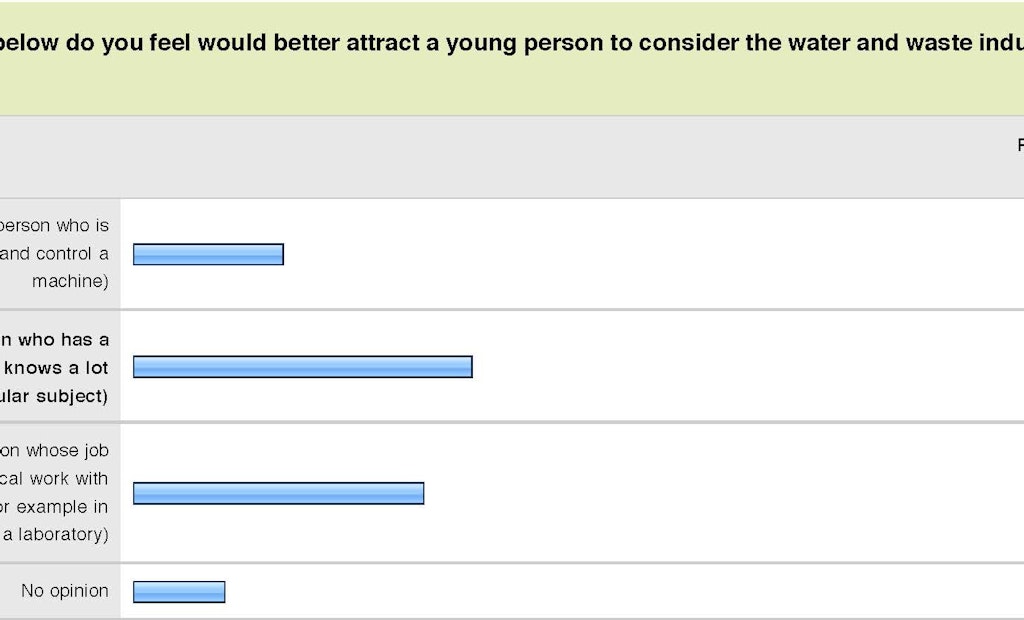Click the 'person who is' label line

click(54, 225)
